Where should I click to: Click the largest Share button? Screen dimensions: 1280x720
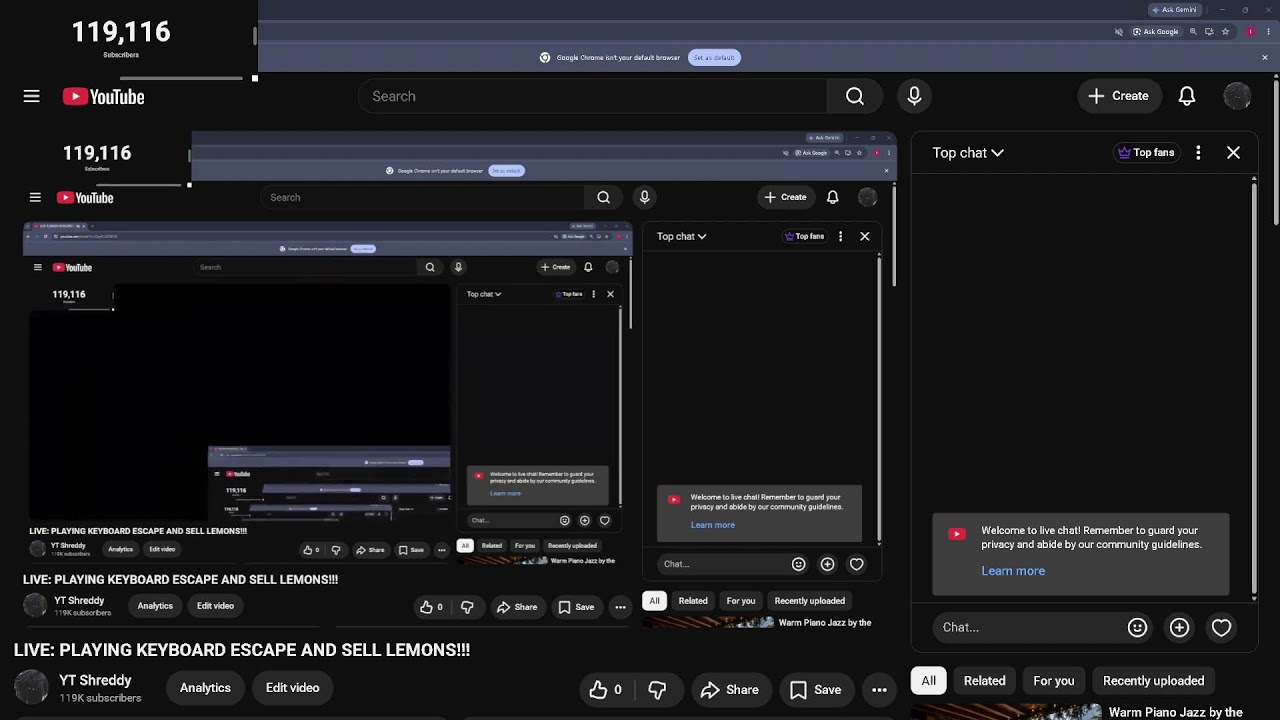729,689
